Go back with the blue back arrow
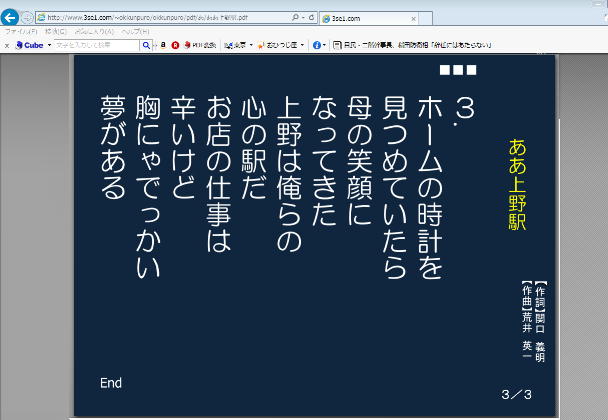Image resolution: width=608 pixels, height=420 pixels. [10, 17]
